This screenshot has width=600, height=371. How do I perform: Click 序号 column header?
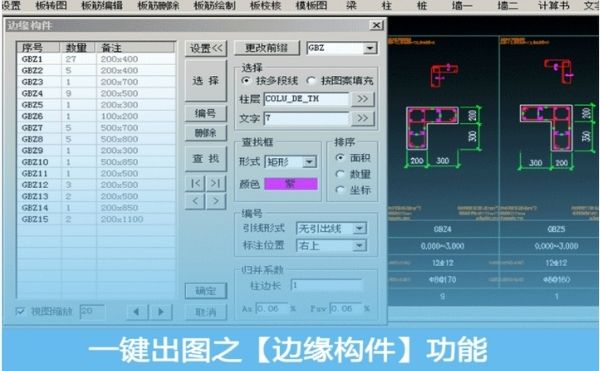pos(38,47)
